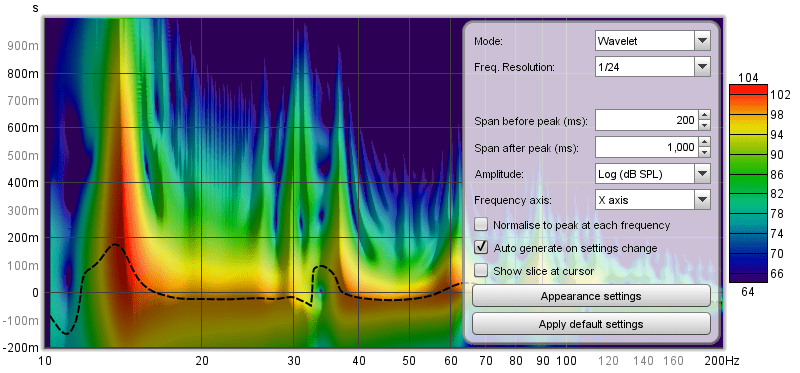The height and width of the screenshot is (373, 800).
Task: Open the Mode dropdown showing Wavelet
Action: point(653,41)
